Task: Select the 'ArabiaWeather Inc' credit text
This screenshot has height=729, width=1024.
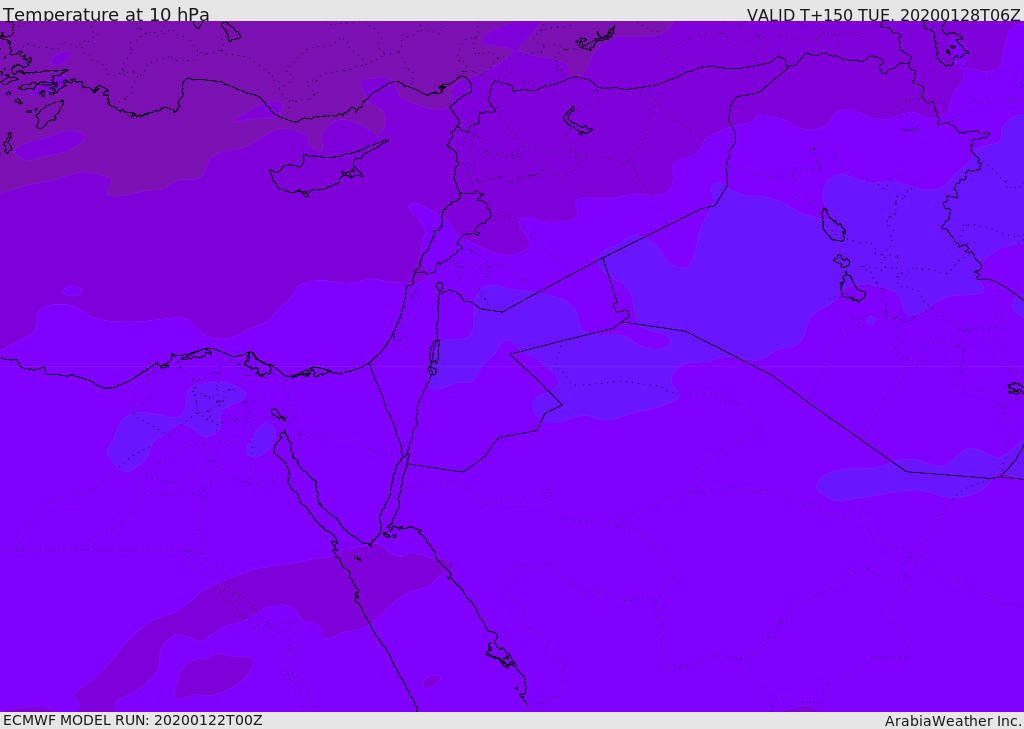Action: pyautogui.click(x=952, y=721)
